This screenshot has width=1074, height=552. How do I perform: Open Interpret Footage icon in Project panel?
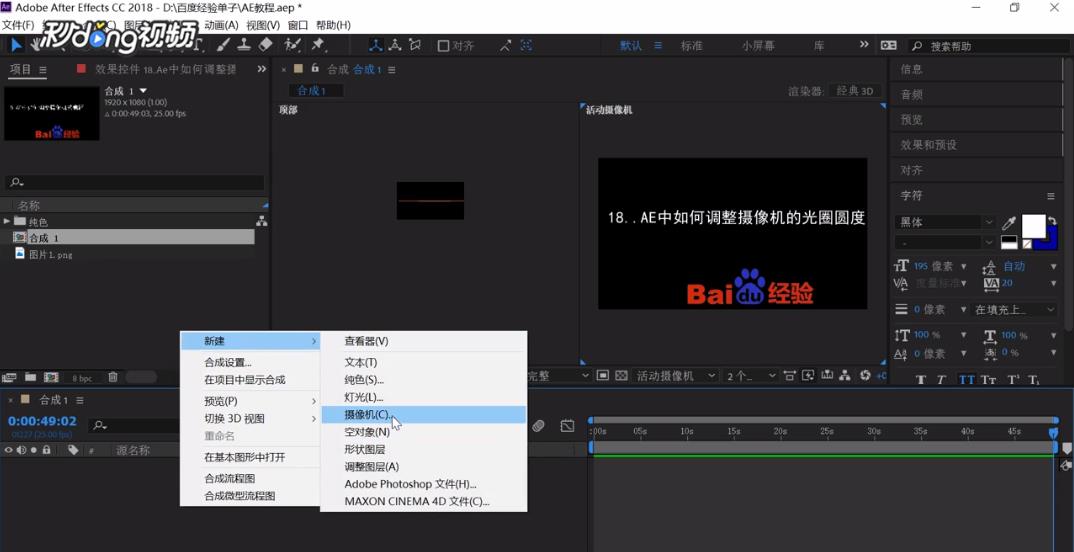(x=9, y=377)
